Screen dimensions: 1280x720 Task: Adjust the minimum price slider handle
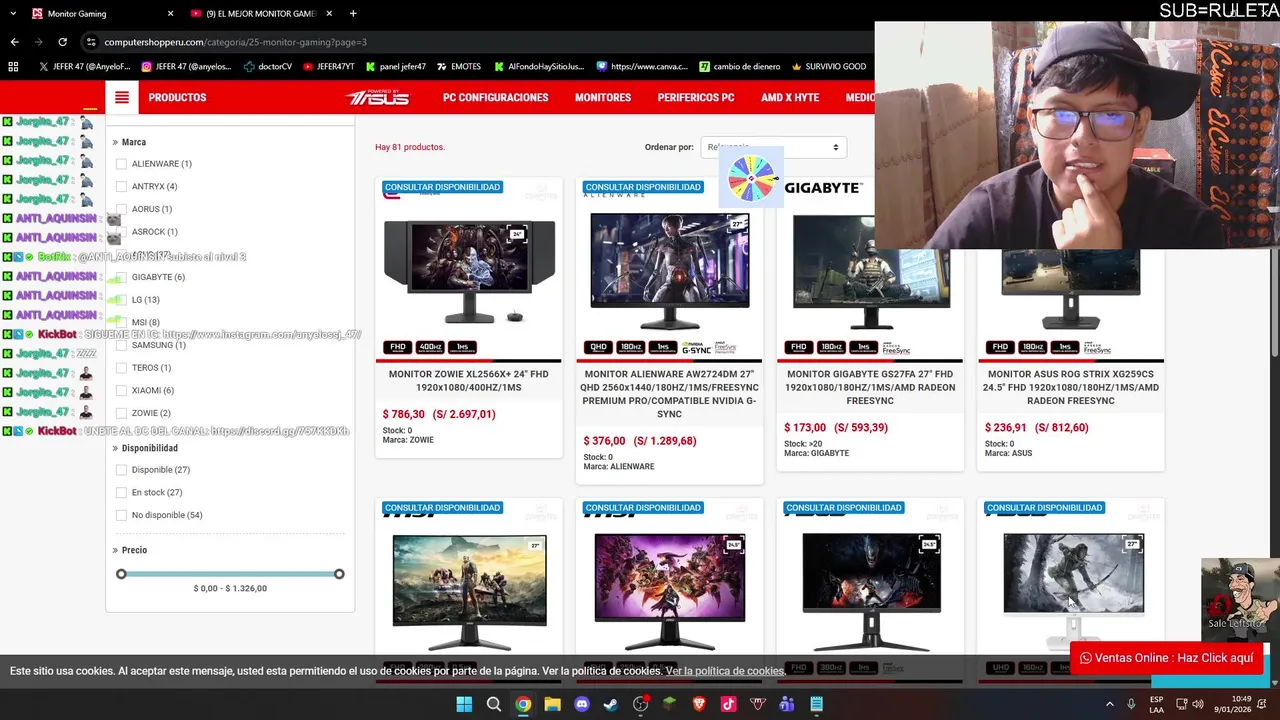121,574
